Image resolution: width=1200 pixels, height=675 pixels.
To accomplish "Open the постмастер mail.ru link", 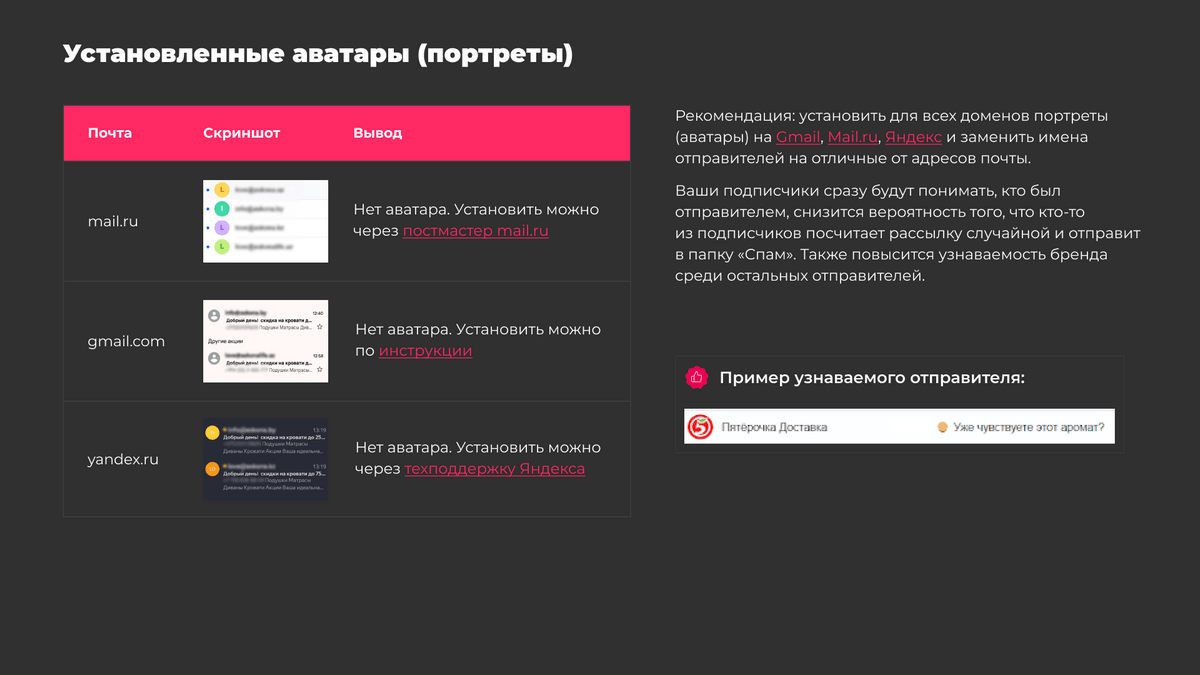I will coord(476,231).
